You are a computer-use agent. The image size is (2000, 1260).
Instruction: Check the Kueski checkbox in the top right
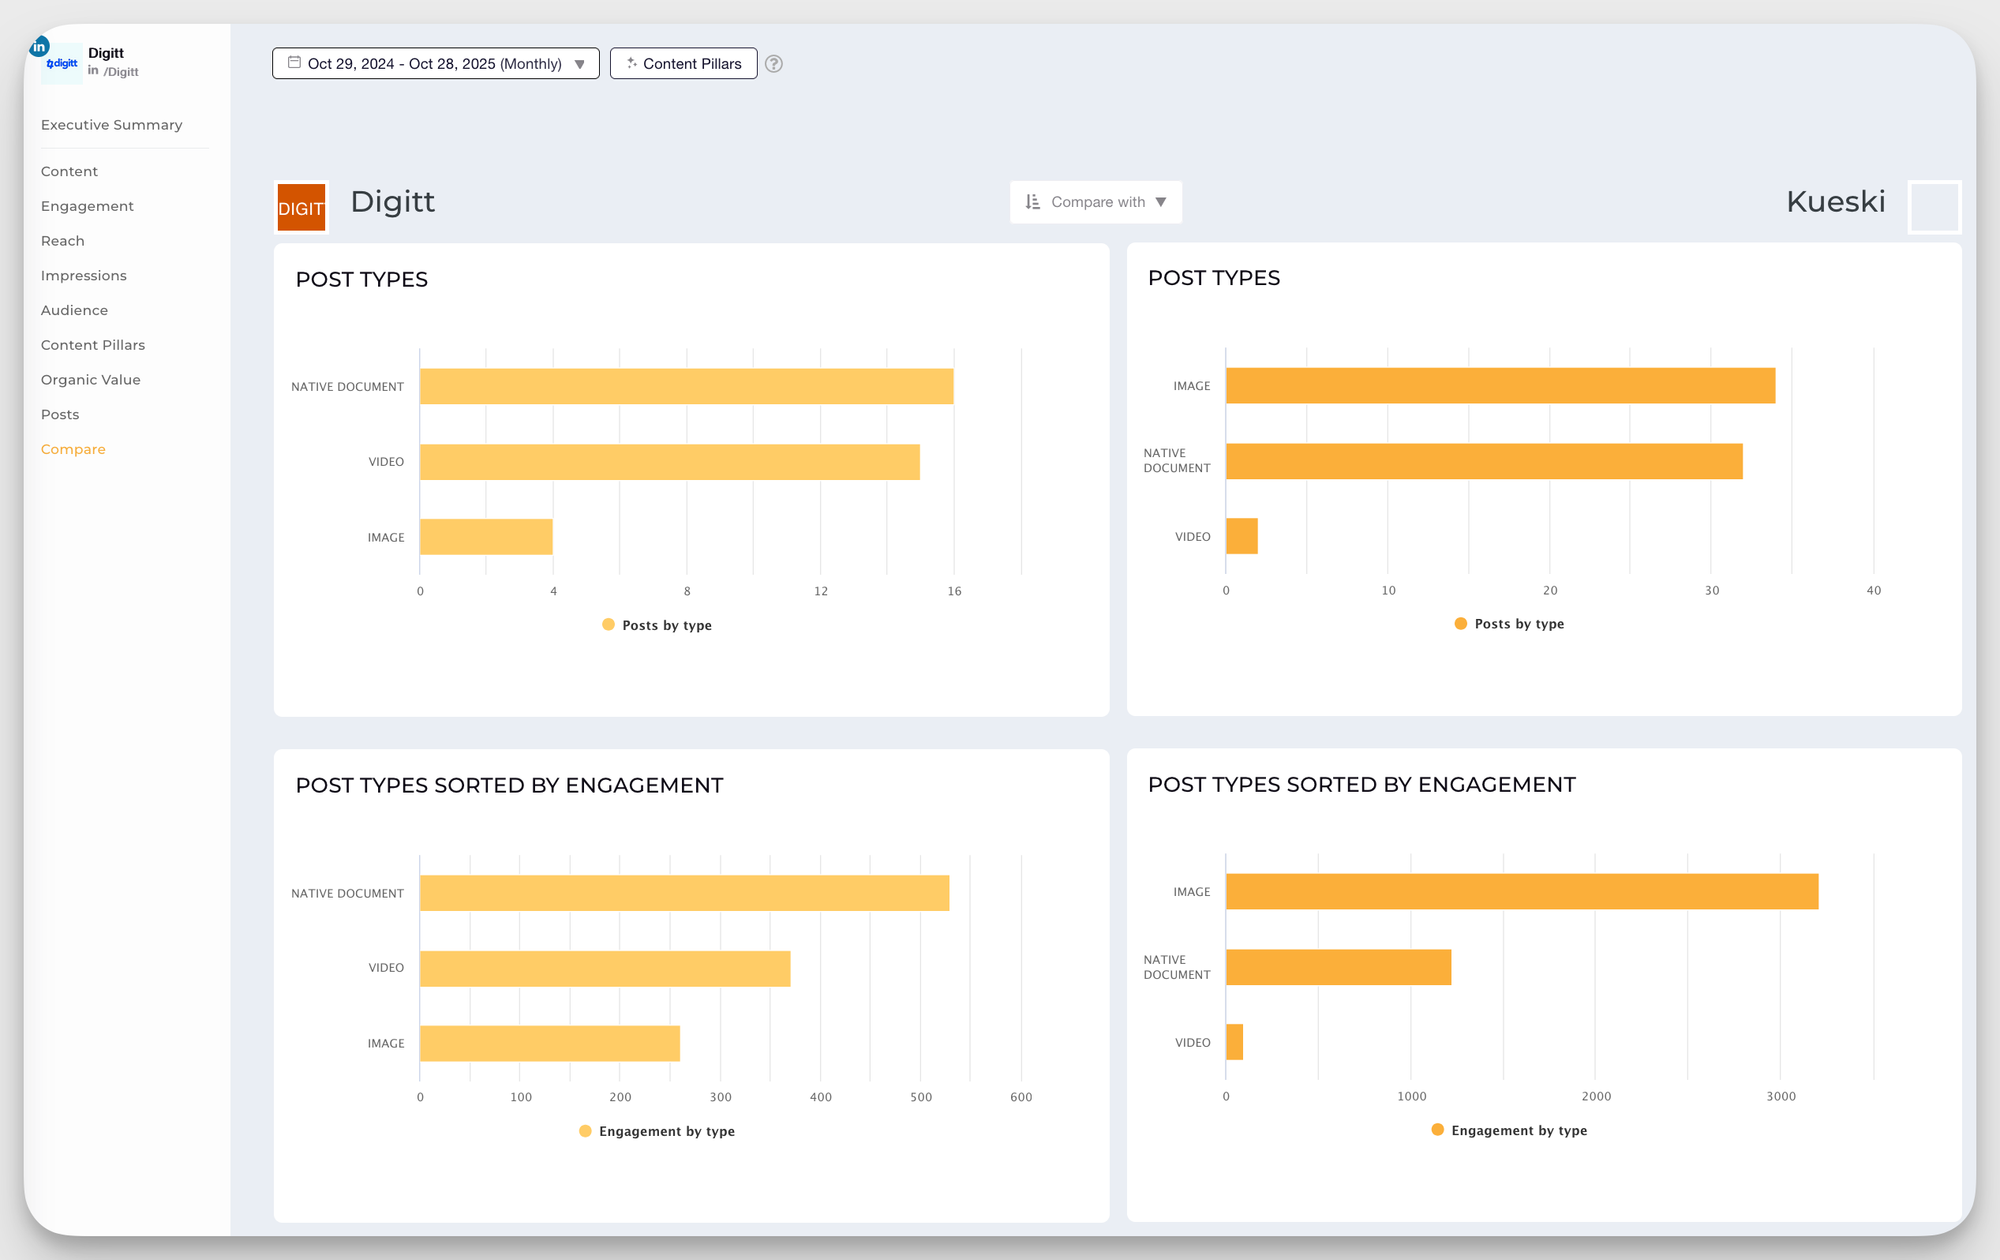point(1934,207)
